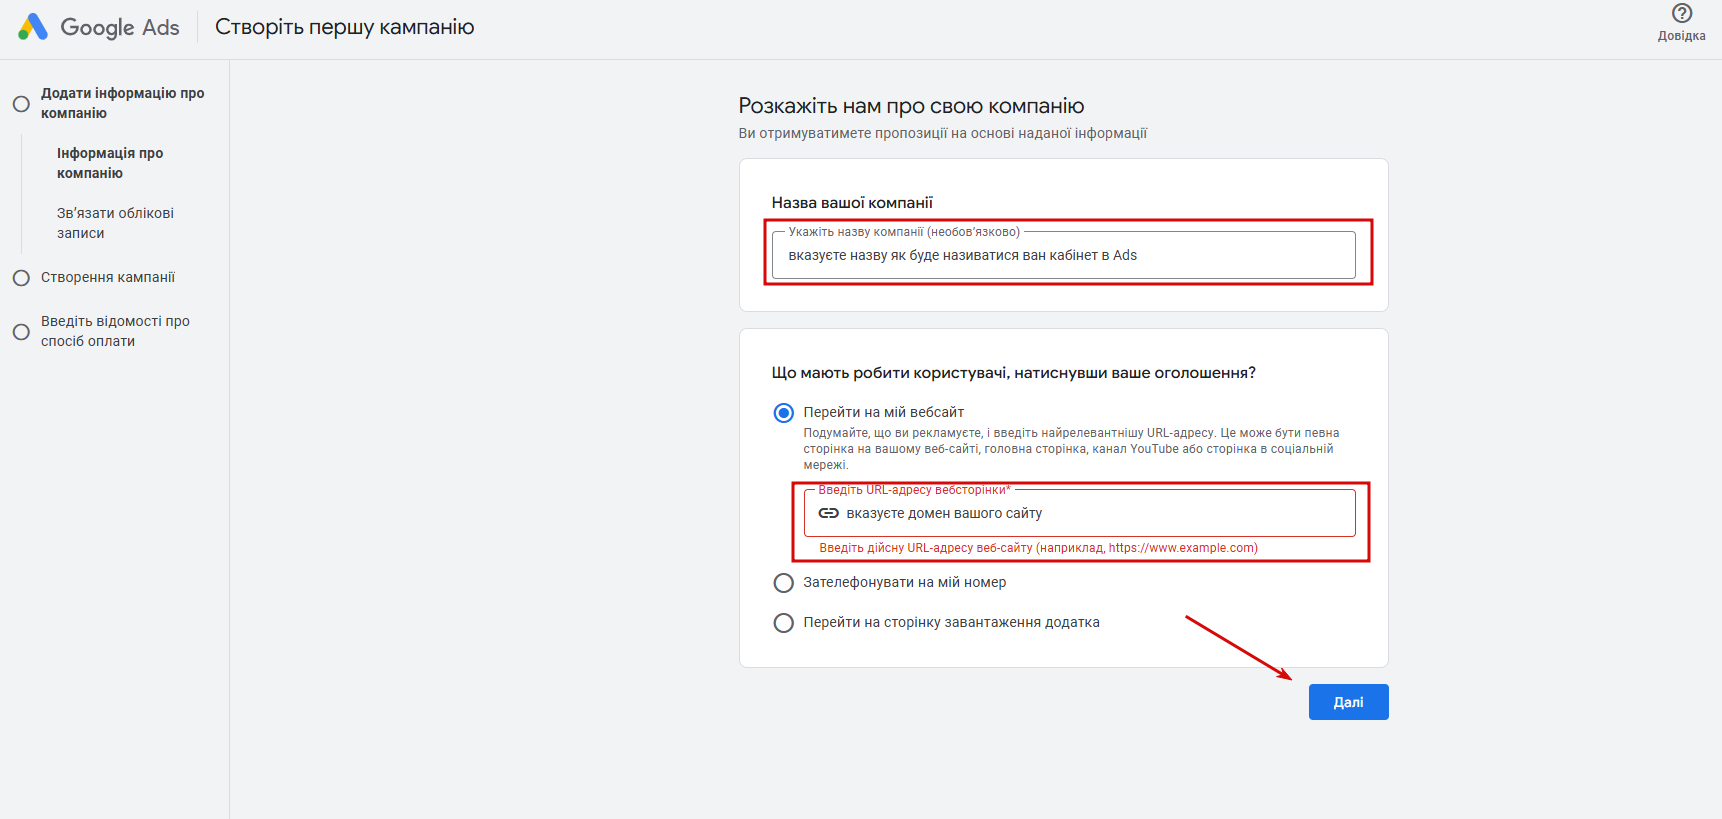Go to the Створення кампанії step
The height and width of the screenshot is (819, 1722).
(108, 277)
